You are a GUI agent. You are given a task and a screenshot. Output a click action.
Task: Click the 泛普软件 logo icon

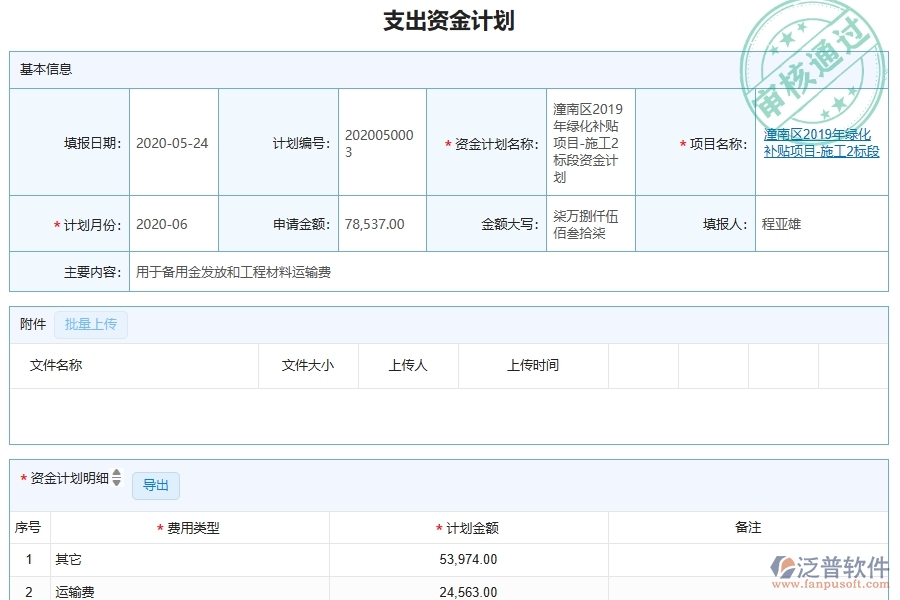(x=783, y=568)
